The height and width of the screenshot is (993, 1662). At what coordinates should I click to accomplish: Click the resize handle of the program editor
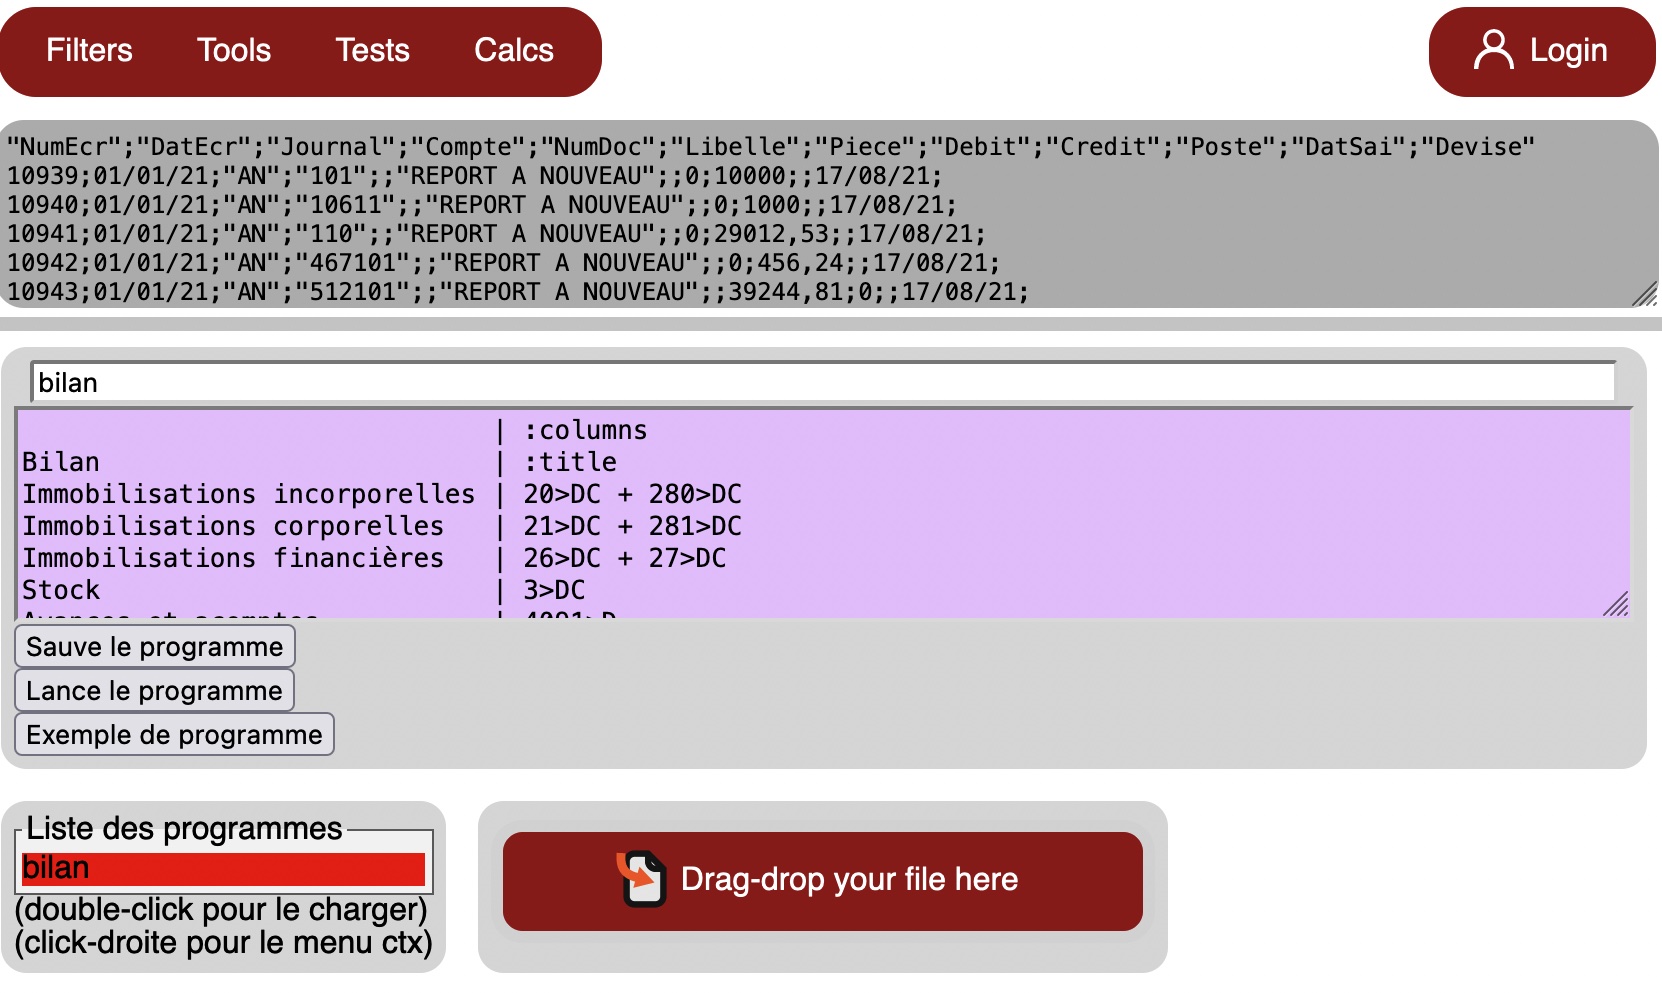click(x=1615, y=604)
